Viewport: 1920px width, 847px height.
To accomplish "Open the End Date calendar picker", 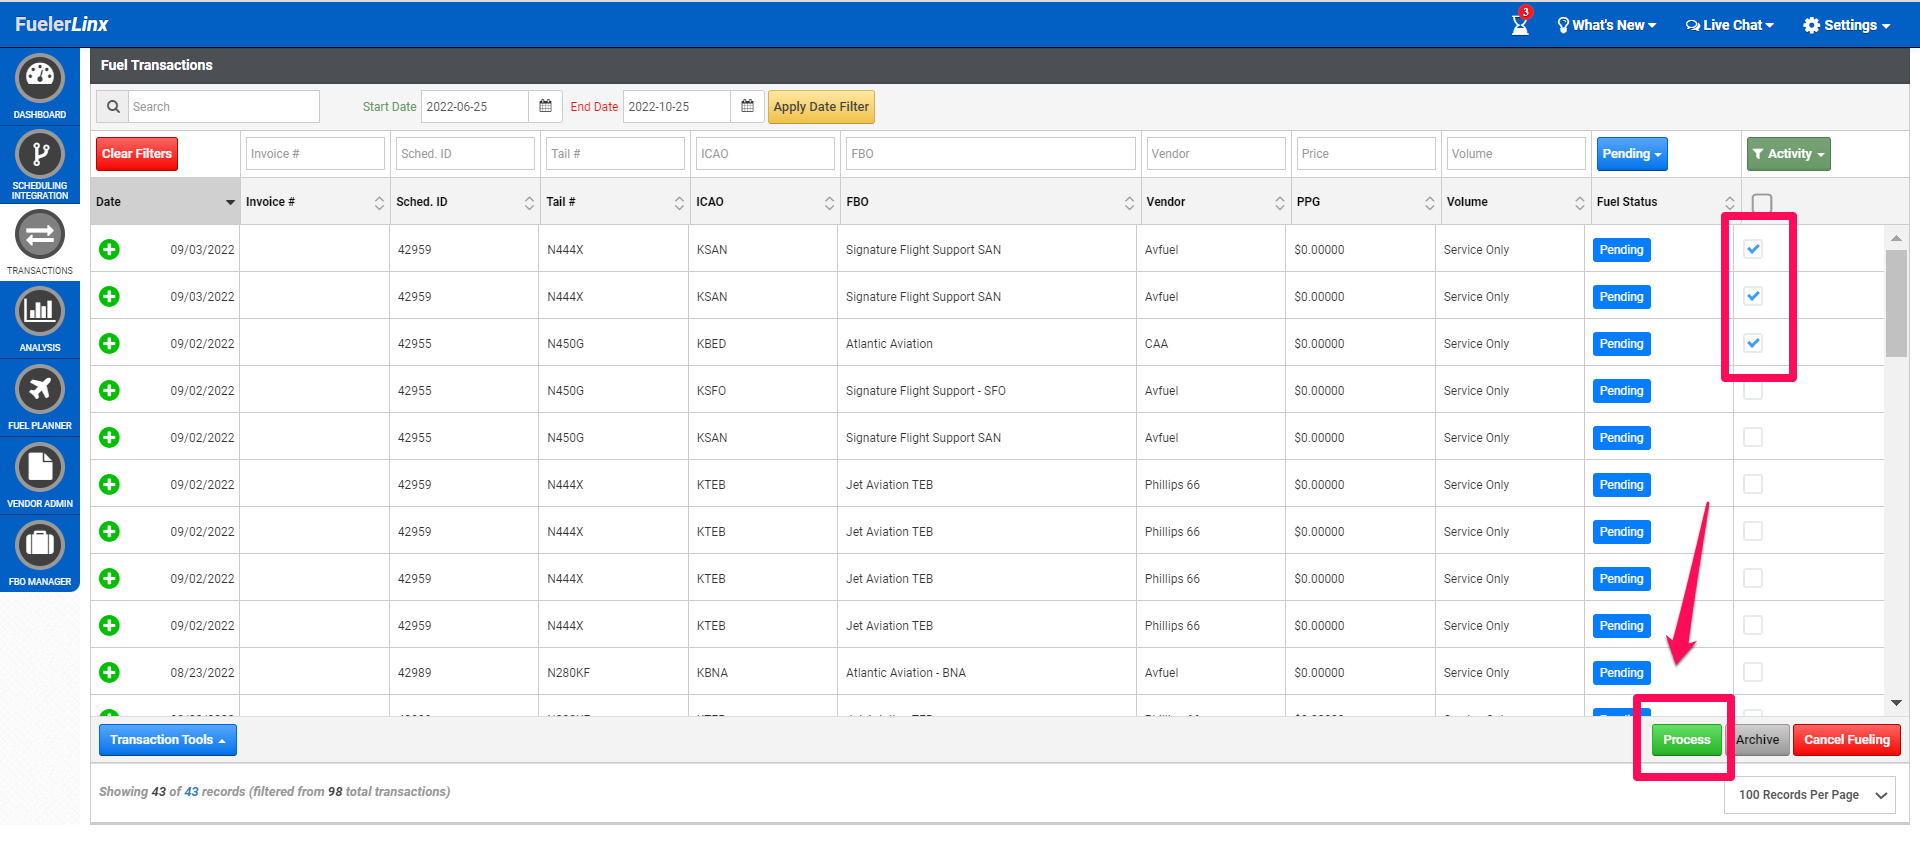I will 747,106.
